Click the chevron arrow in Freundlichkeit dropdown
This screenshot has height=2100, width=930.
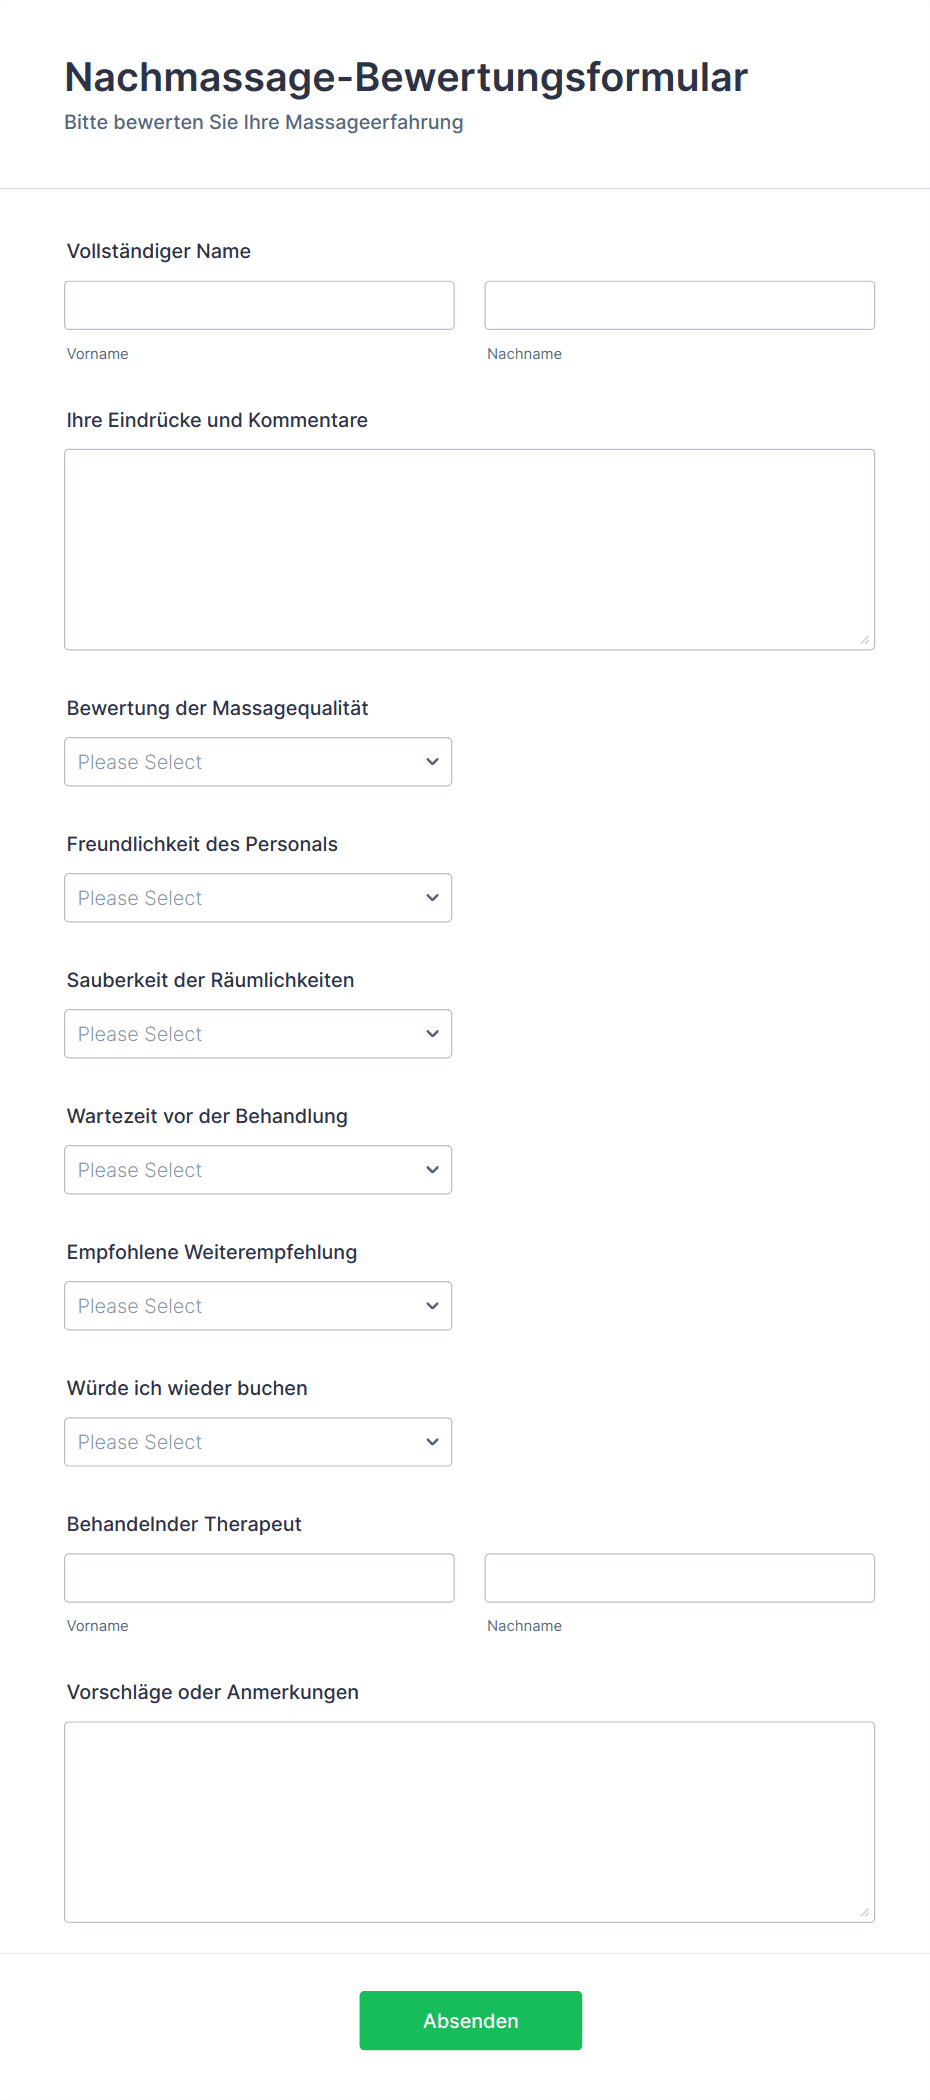tap(432, 898)
